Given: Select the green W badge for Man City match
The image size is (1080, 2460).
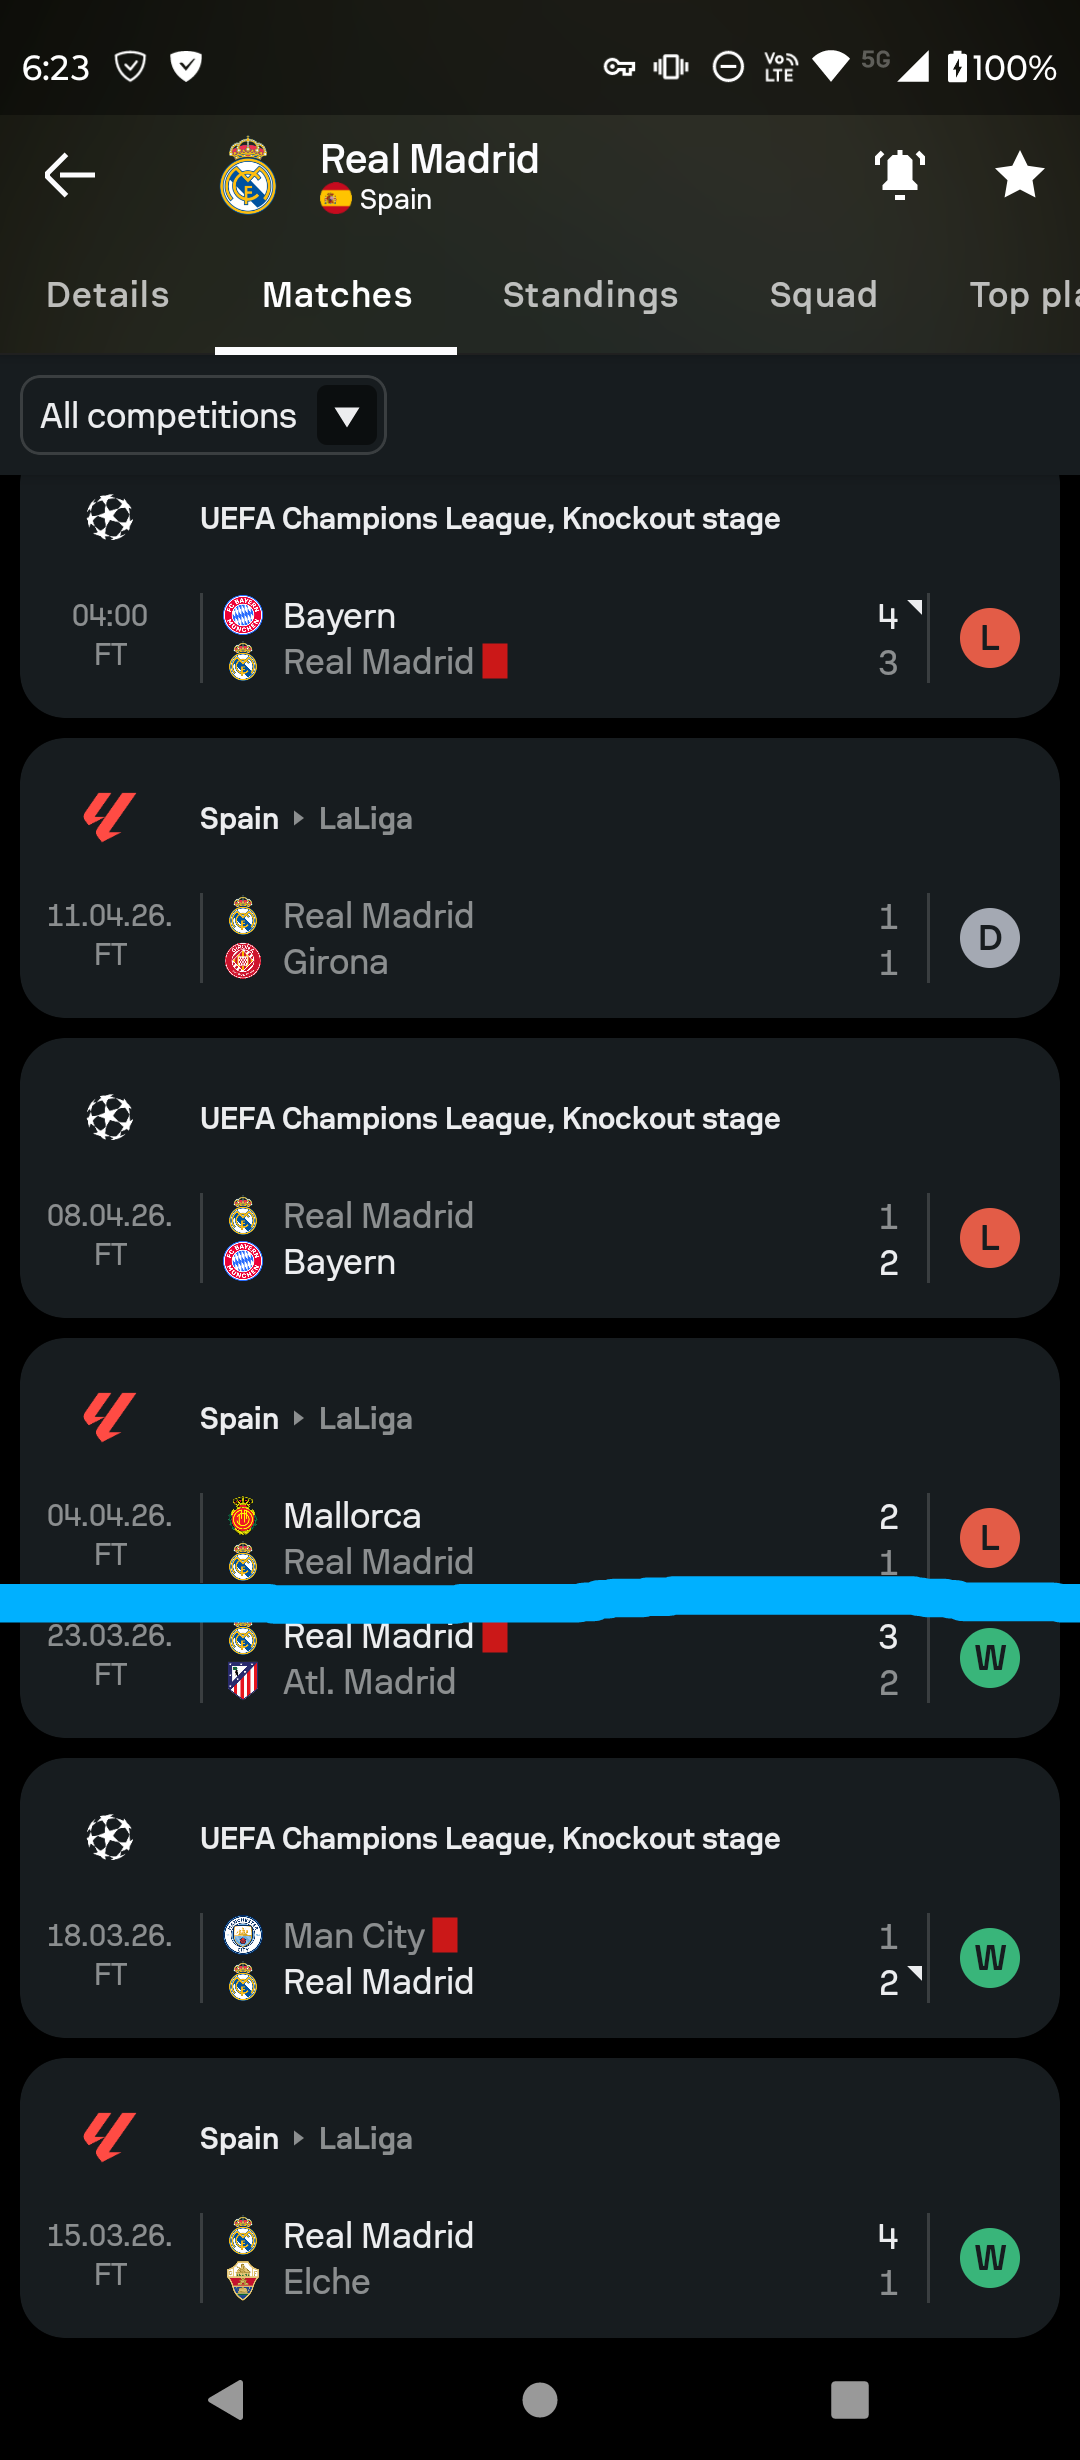Looking at the screenshot, I should [990, 1958].
